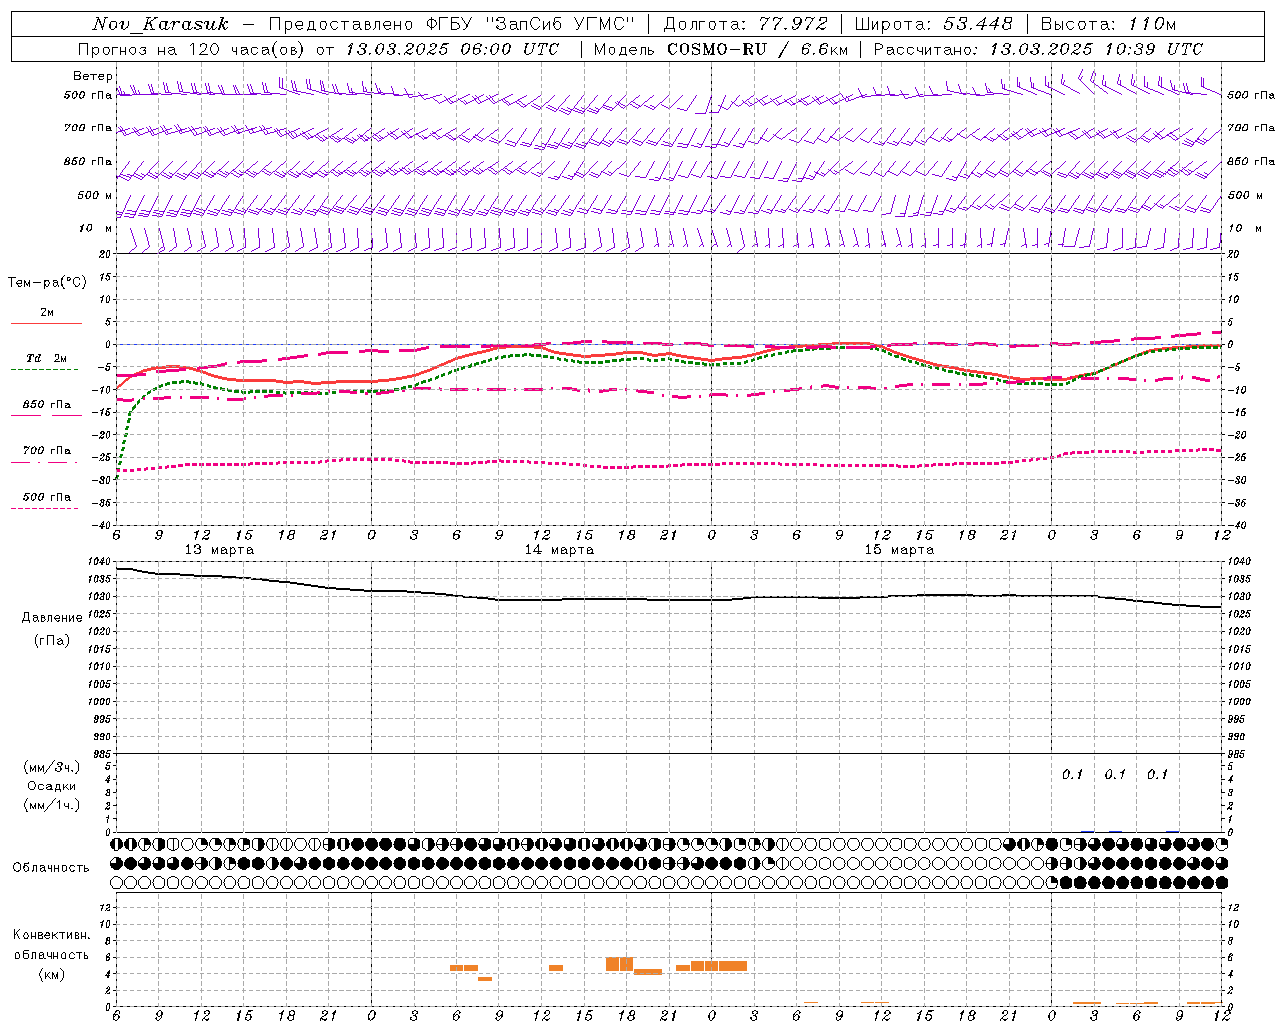
Task: Select the Тем-ра(°C) axis title
Action: [x=47, y=283]
